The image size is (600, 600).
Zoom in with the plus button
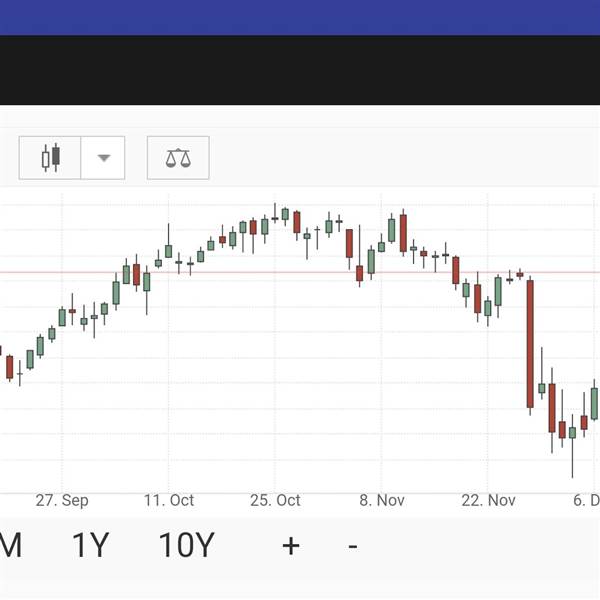(x=291, y=546)
